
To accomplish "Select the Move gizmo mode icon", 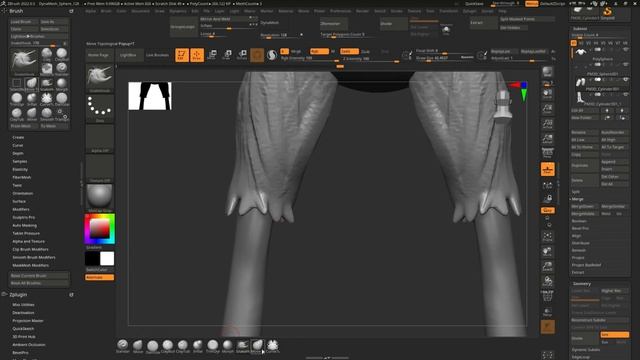I will (212, 55).
